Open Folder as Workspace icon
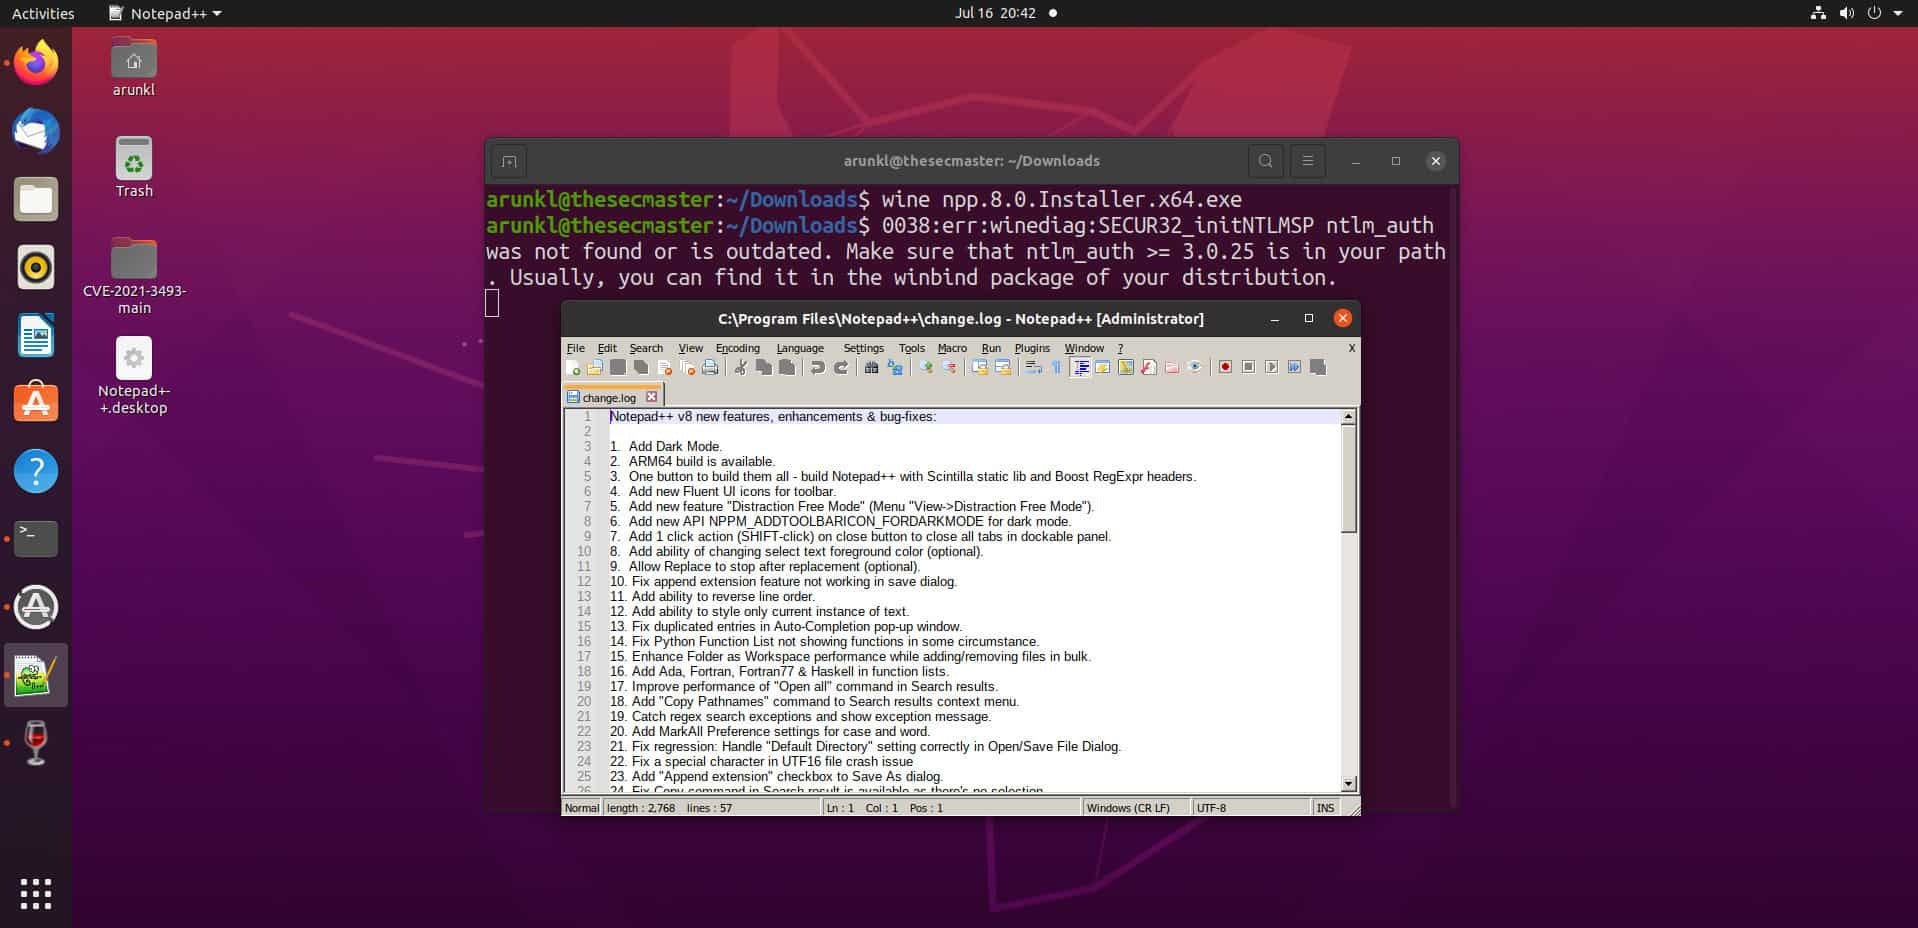 1172,368
